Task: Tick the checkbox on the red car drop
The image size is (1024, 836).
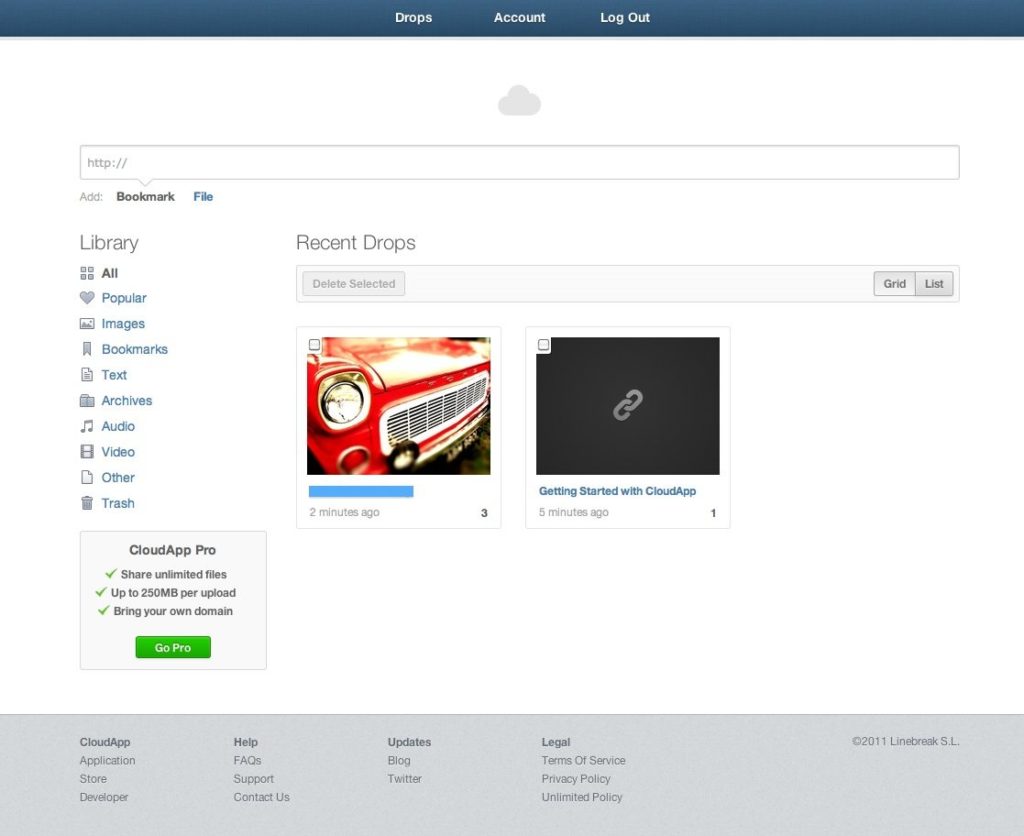Action: [314, 344]
